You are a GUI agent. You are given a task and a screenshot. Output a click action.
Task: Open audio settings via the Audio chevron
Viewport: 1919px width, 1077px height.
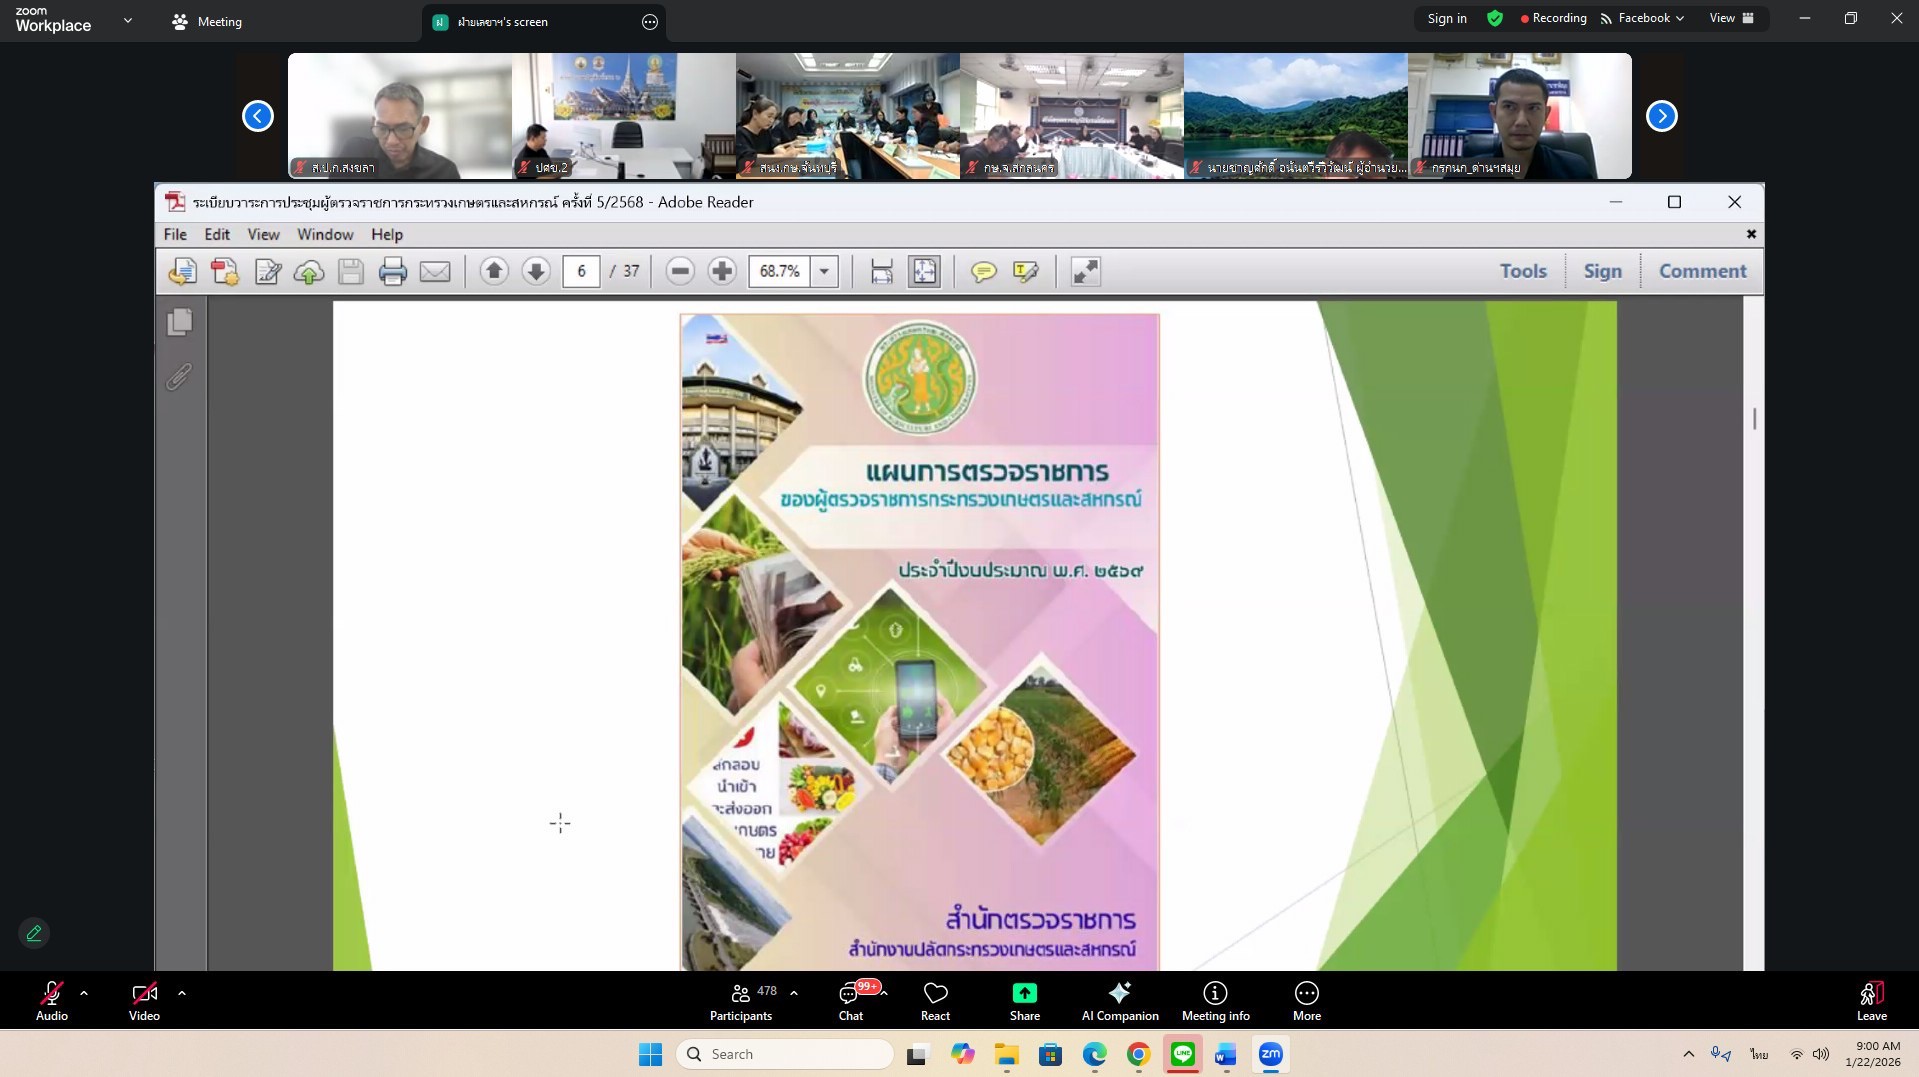(x=84, y=992)
